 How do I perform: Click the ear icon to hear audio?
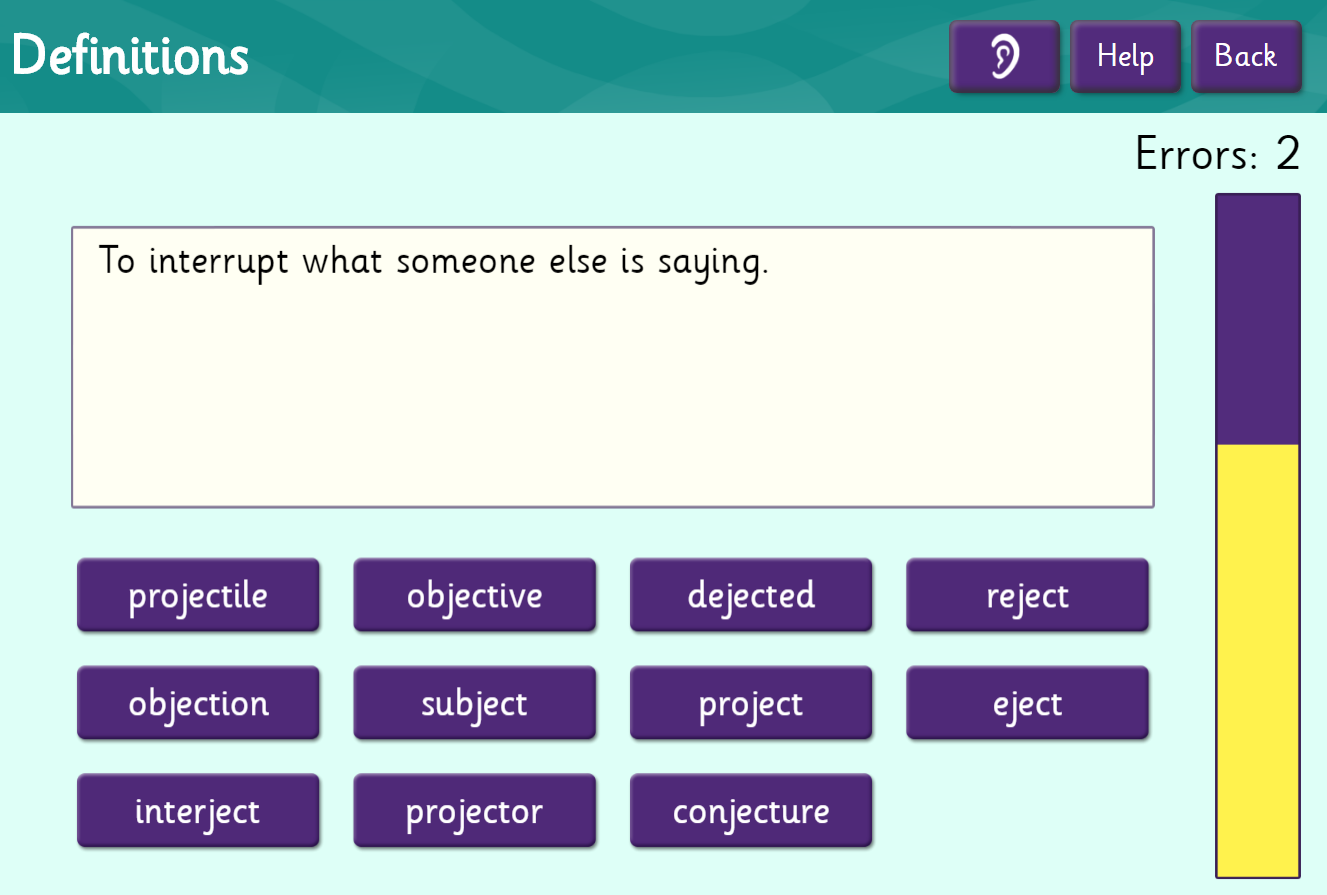[x=1004, y=56]
